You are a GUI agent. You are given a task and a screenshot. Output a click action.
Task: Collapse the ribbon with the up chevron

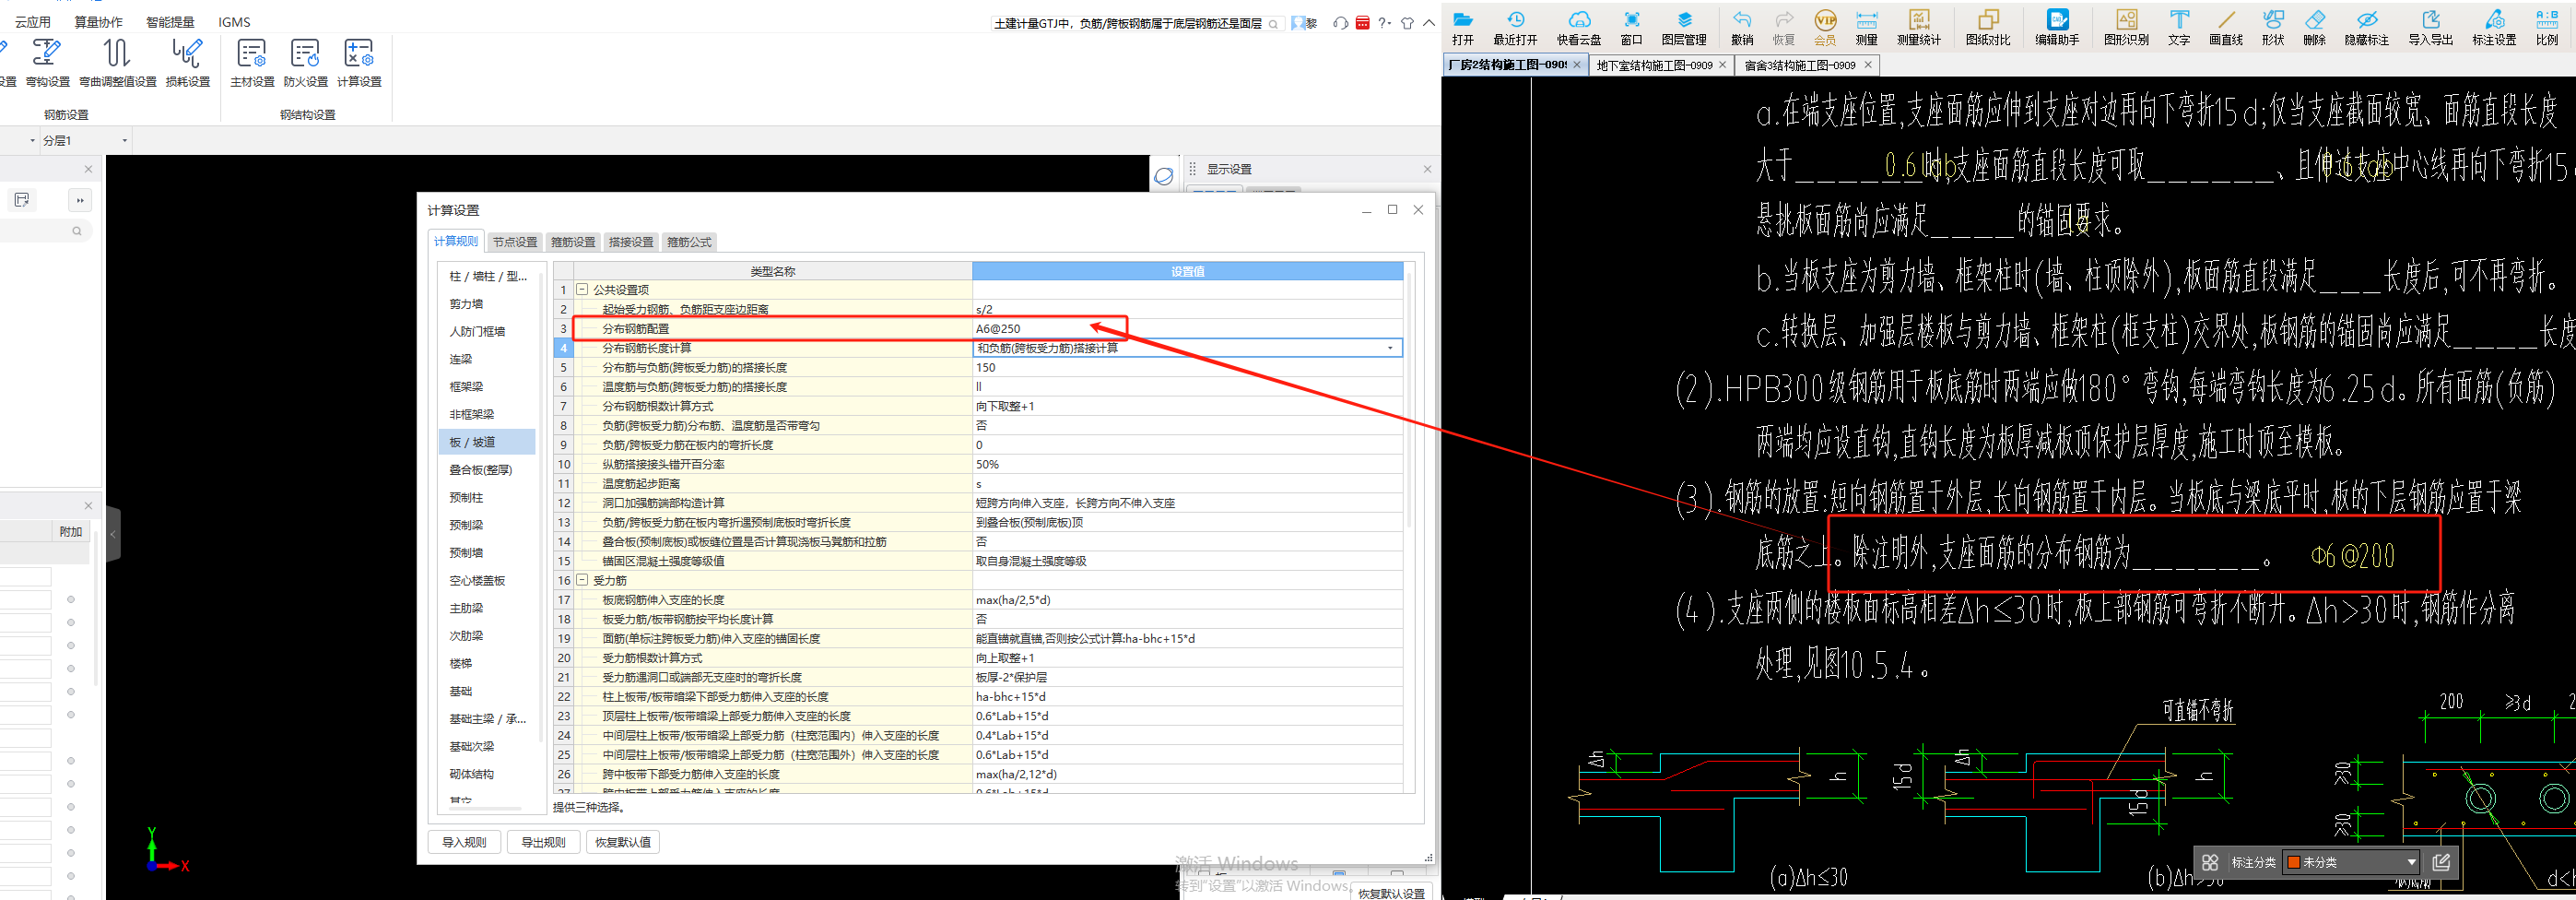tap(1429, 22)
